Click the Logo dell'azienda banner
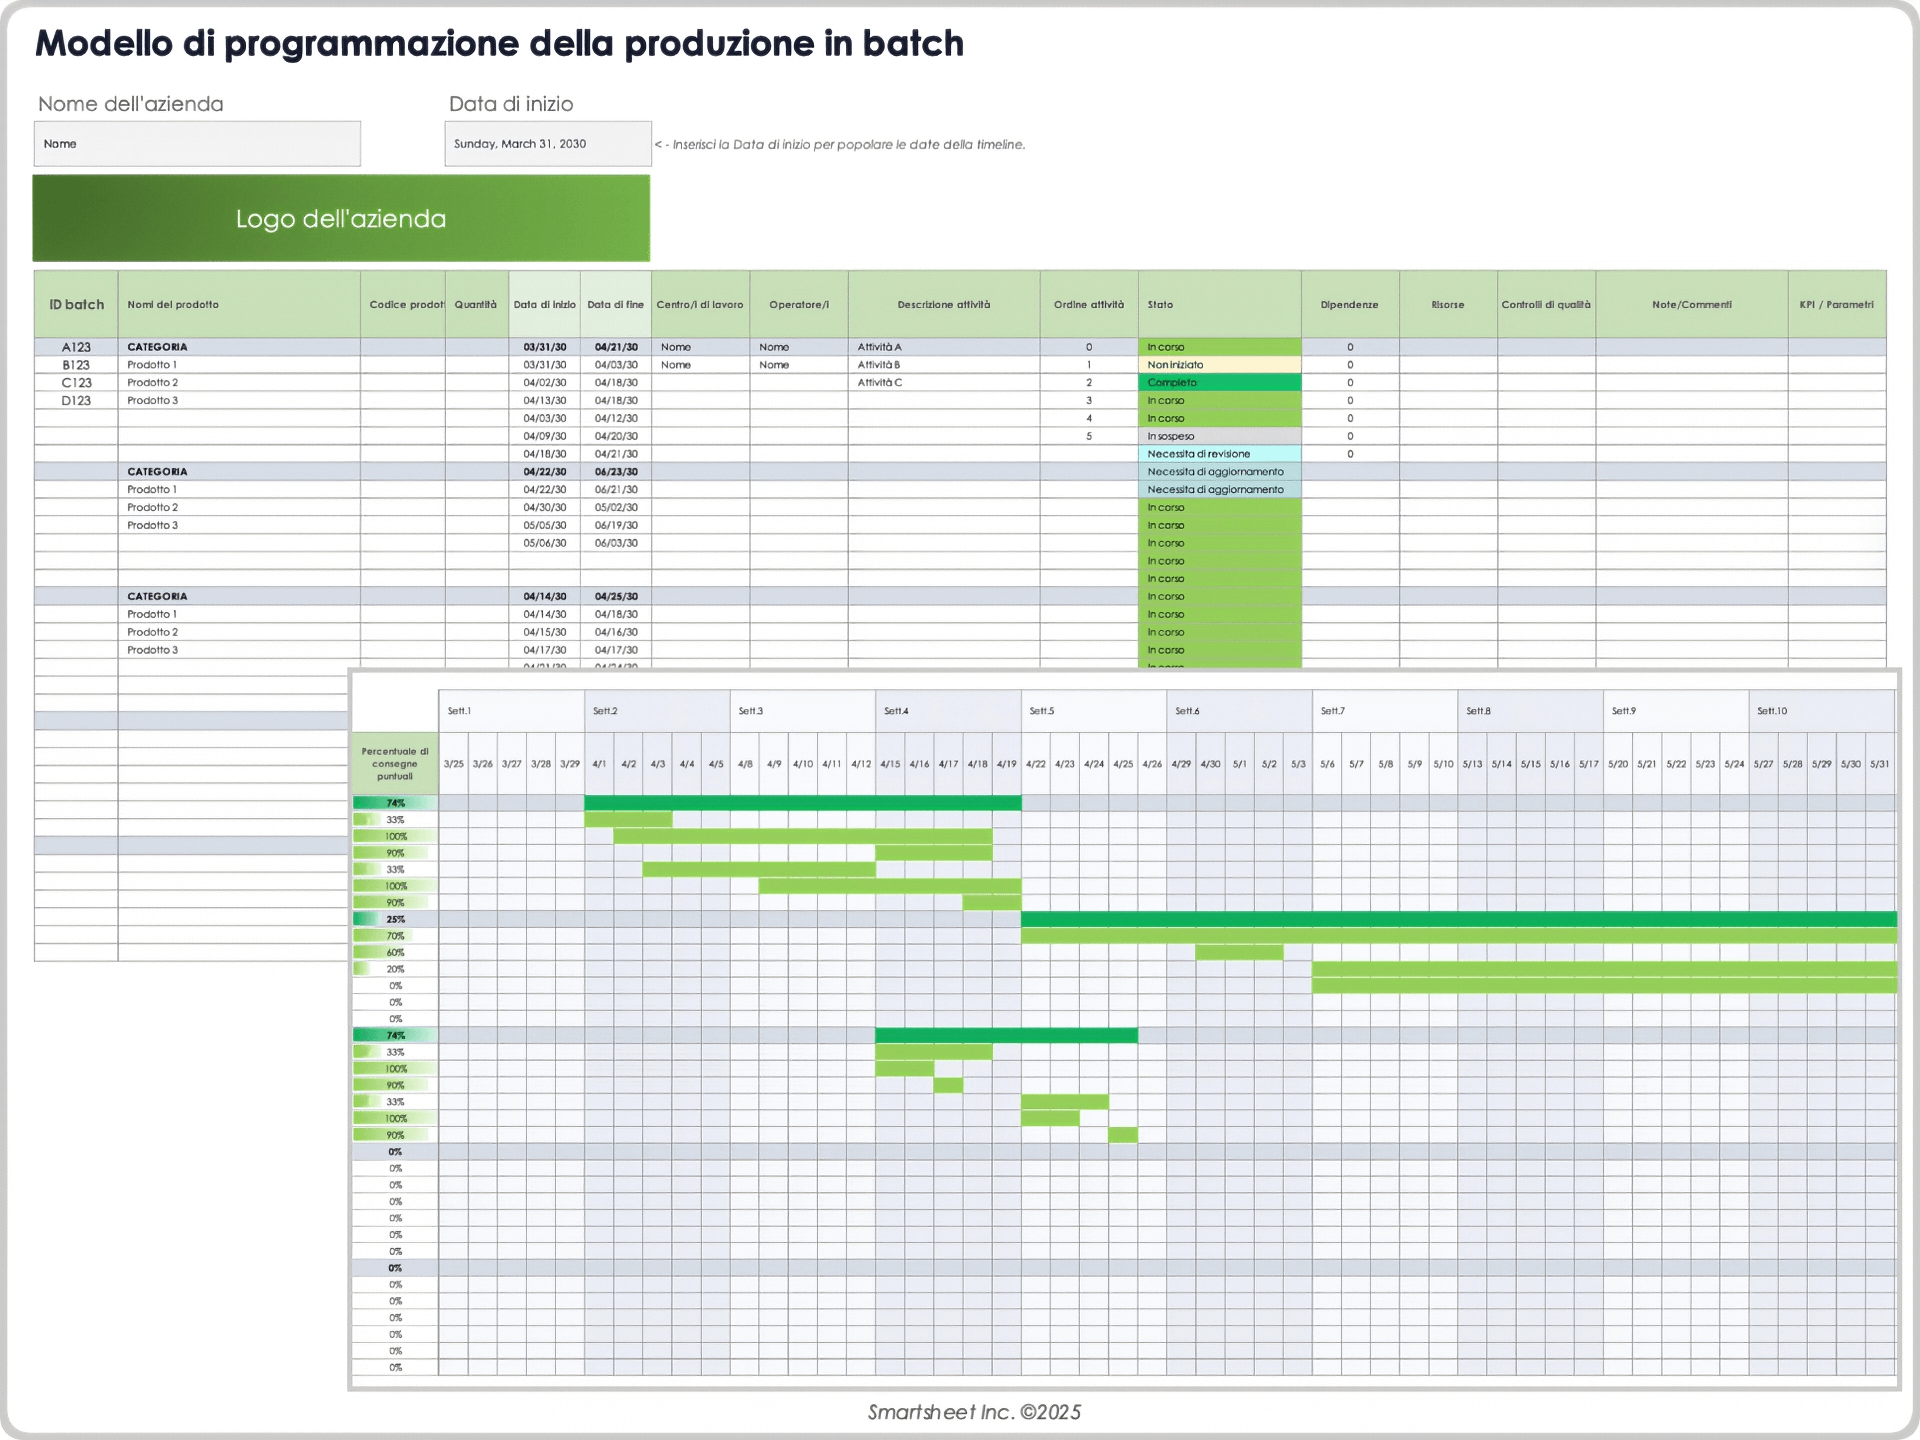 [x=340, y=218]
